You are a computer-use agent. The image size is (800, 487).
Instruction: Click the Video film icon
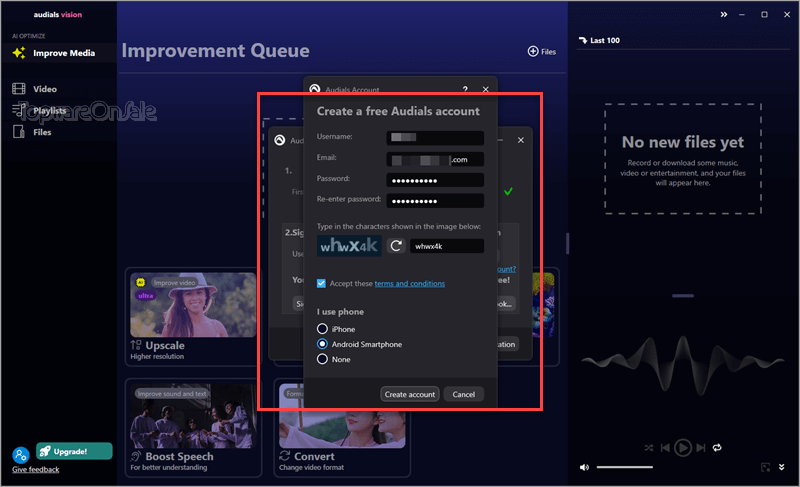pyautogui.click(x=19, y=89)
